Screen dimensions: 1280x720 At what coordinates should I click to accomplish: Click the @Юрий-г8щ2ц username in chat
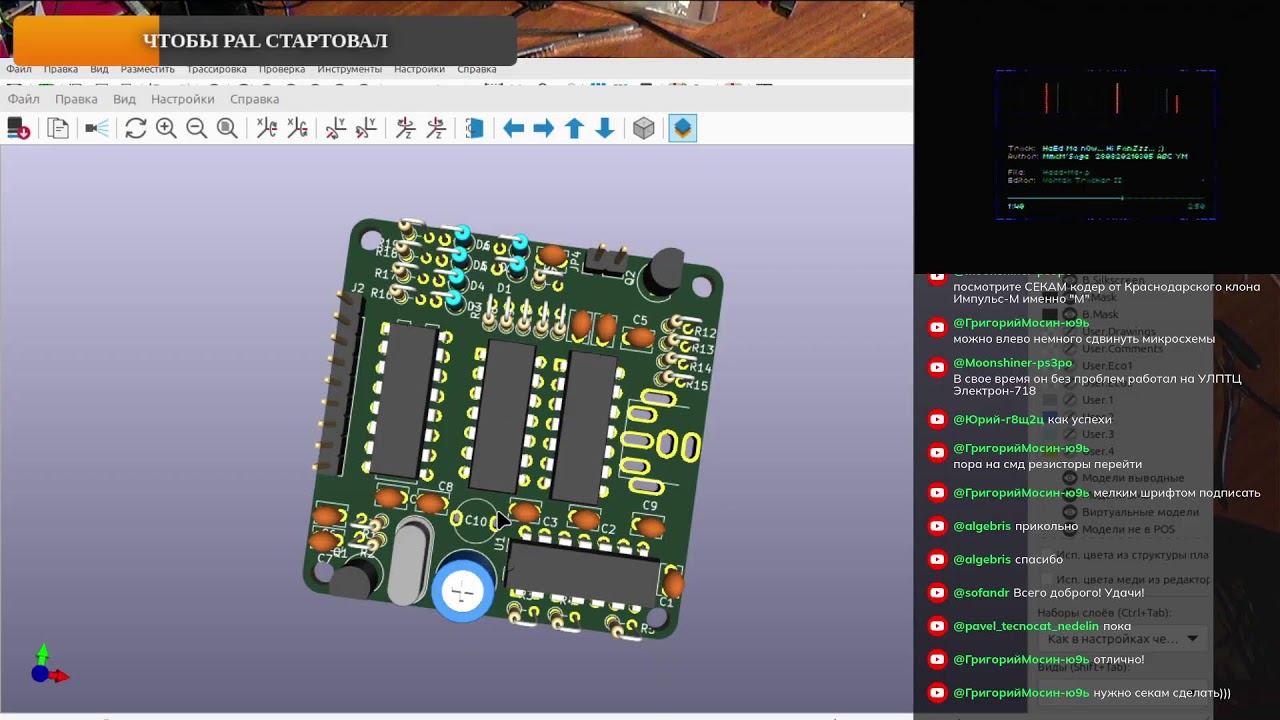998,419
